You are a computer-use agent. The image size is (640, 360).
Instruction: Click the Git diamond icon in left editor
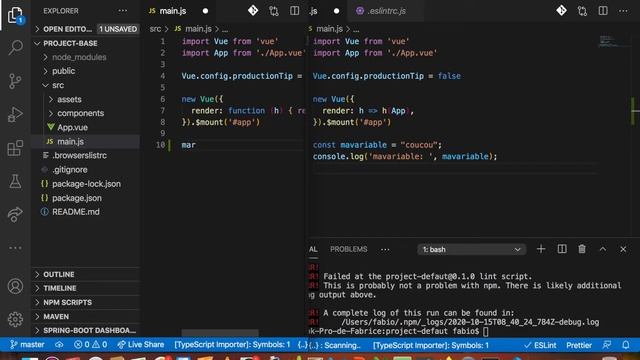pyautogui.click(x=253, y=11)
